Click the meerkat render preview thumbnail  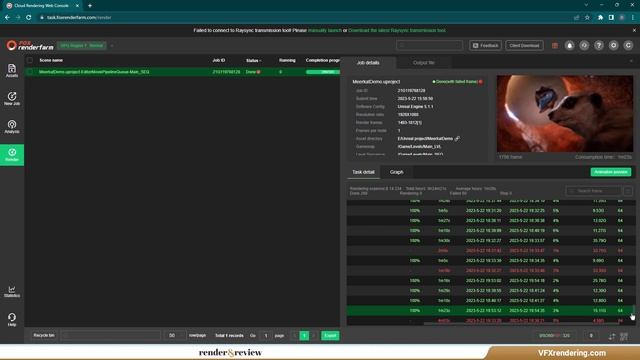click(x=564, y=113)
